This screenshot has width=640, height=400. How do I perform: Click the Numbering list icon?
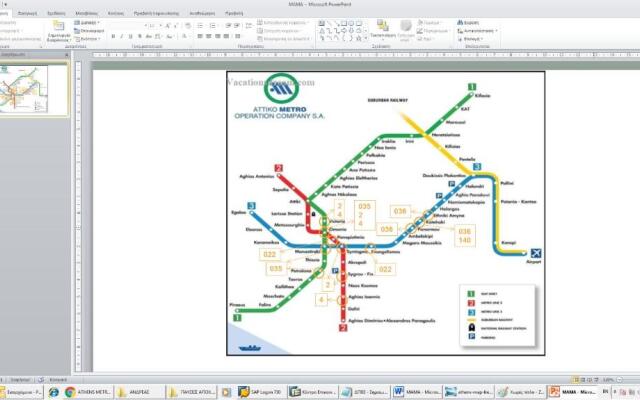(x=213, y=26)
